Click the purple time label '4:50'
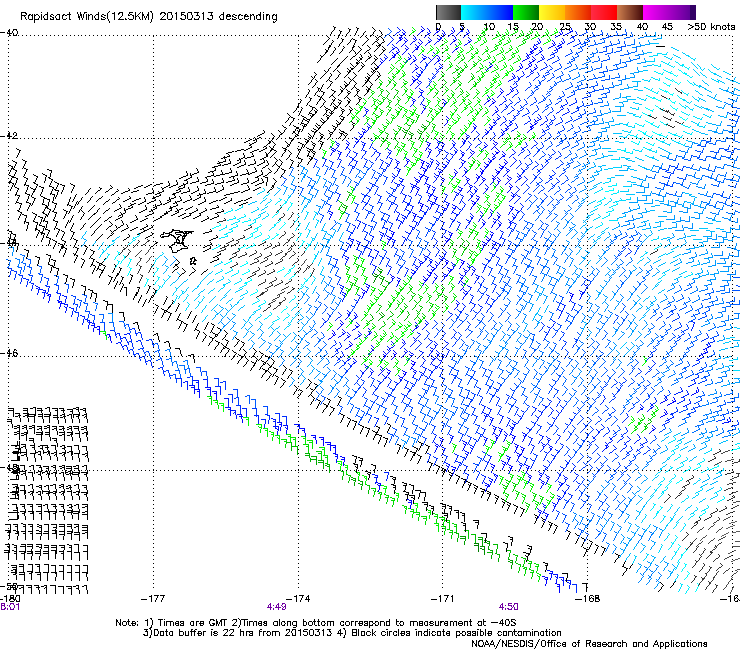740x650 pixels. (508, 607)
